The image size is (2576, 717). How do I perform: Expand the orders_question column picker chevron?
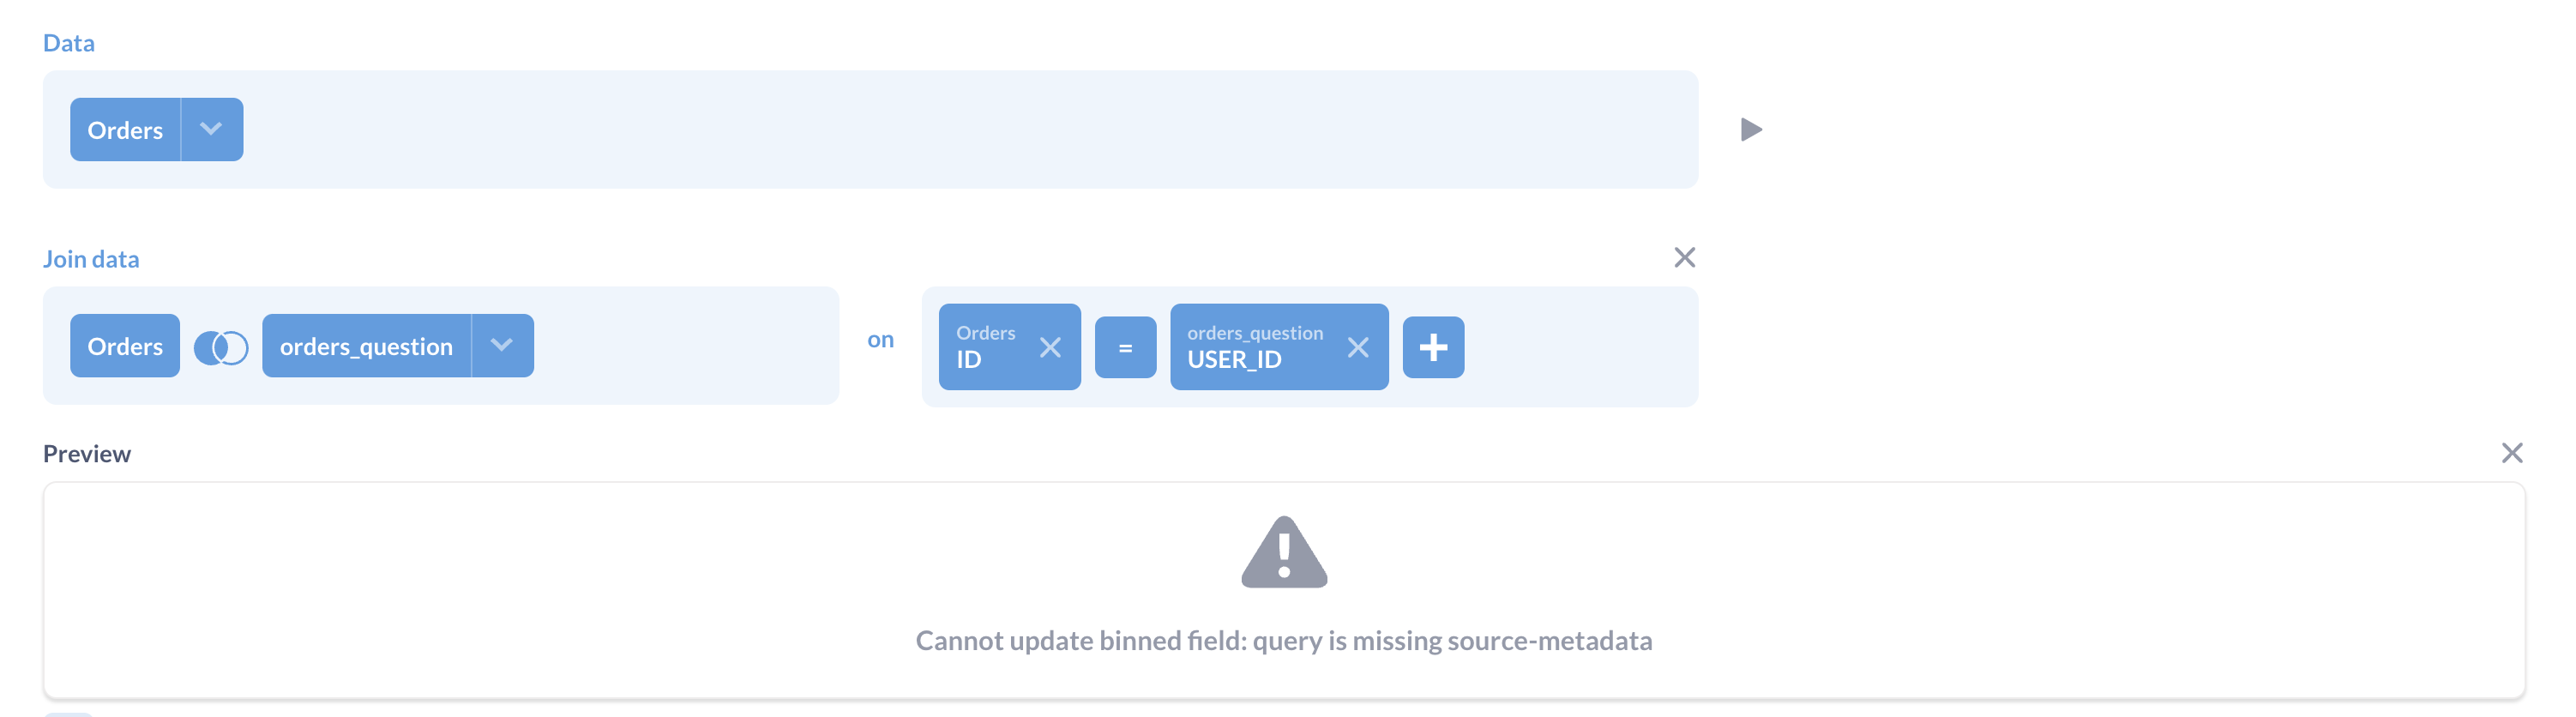[500, 346]
